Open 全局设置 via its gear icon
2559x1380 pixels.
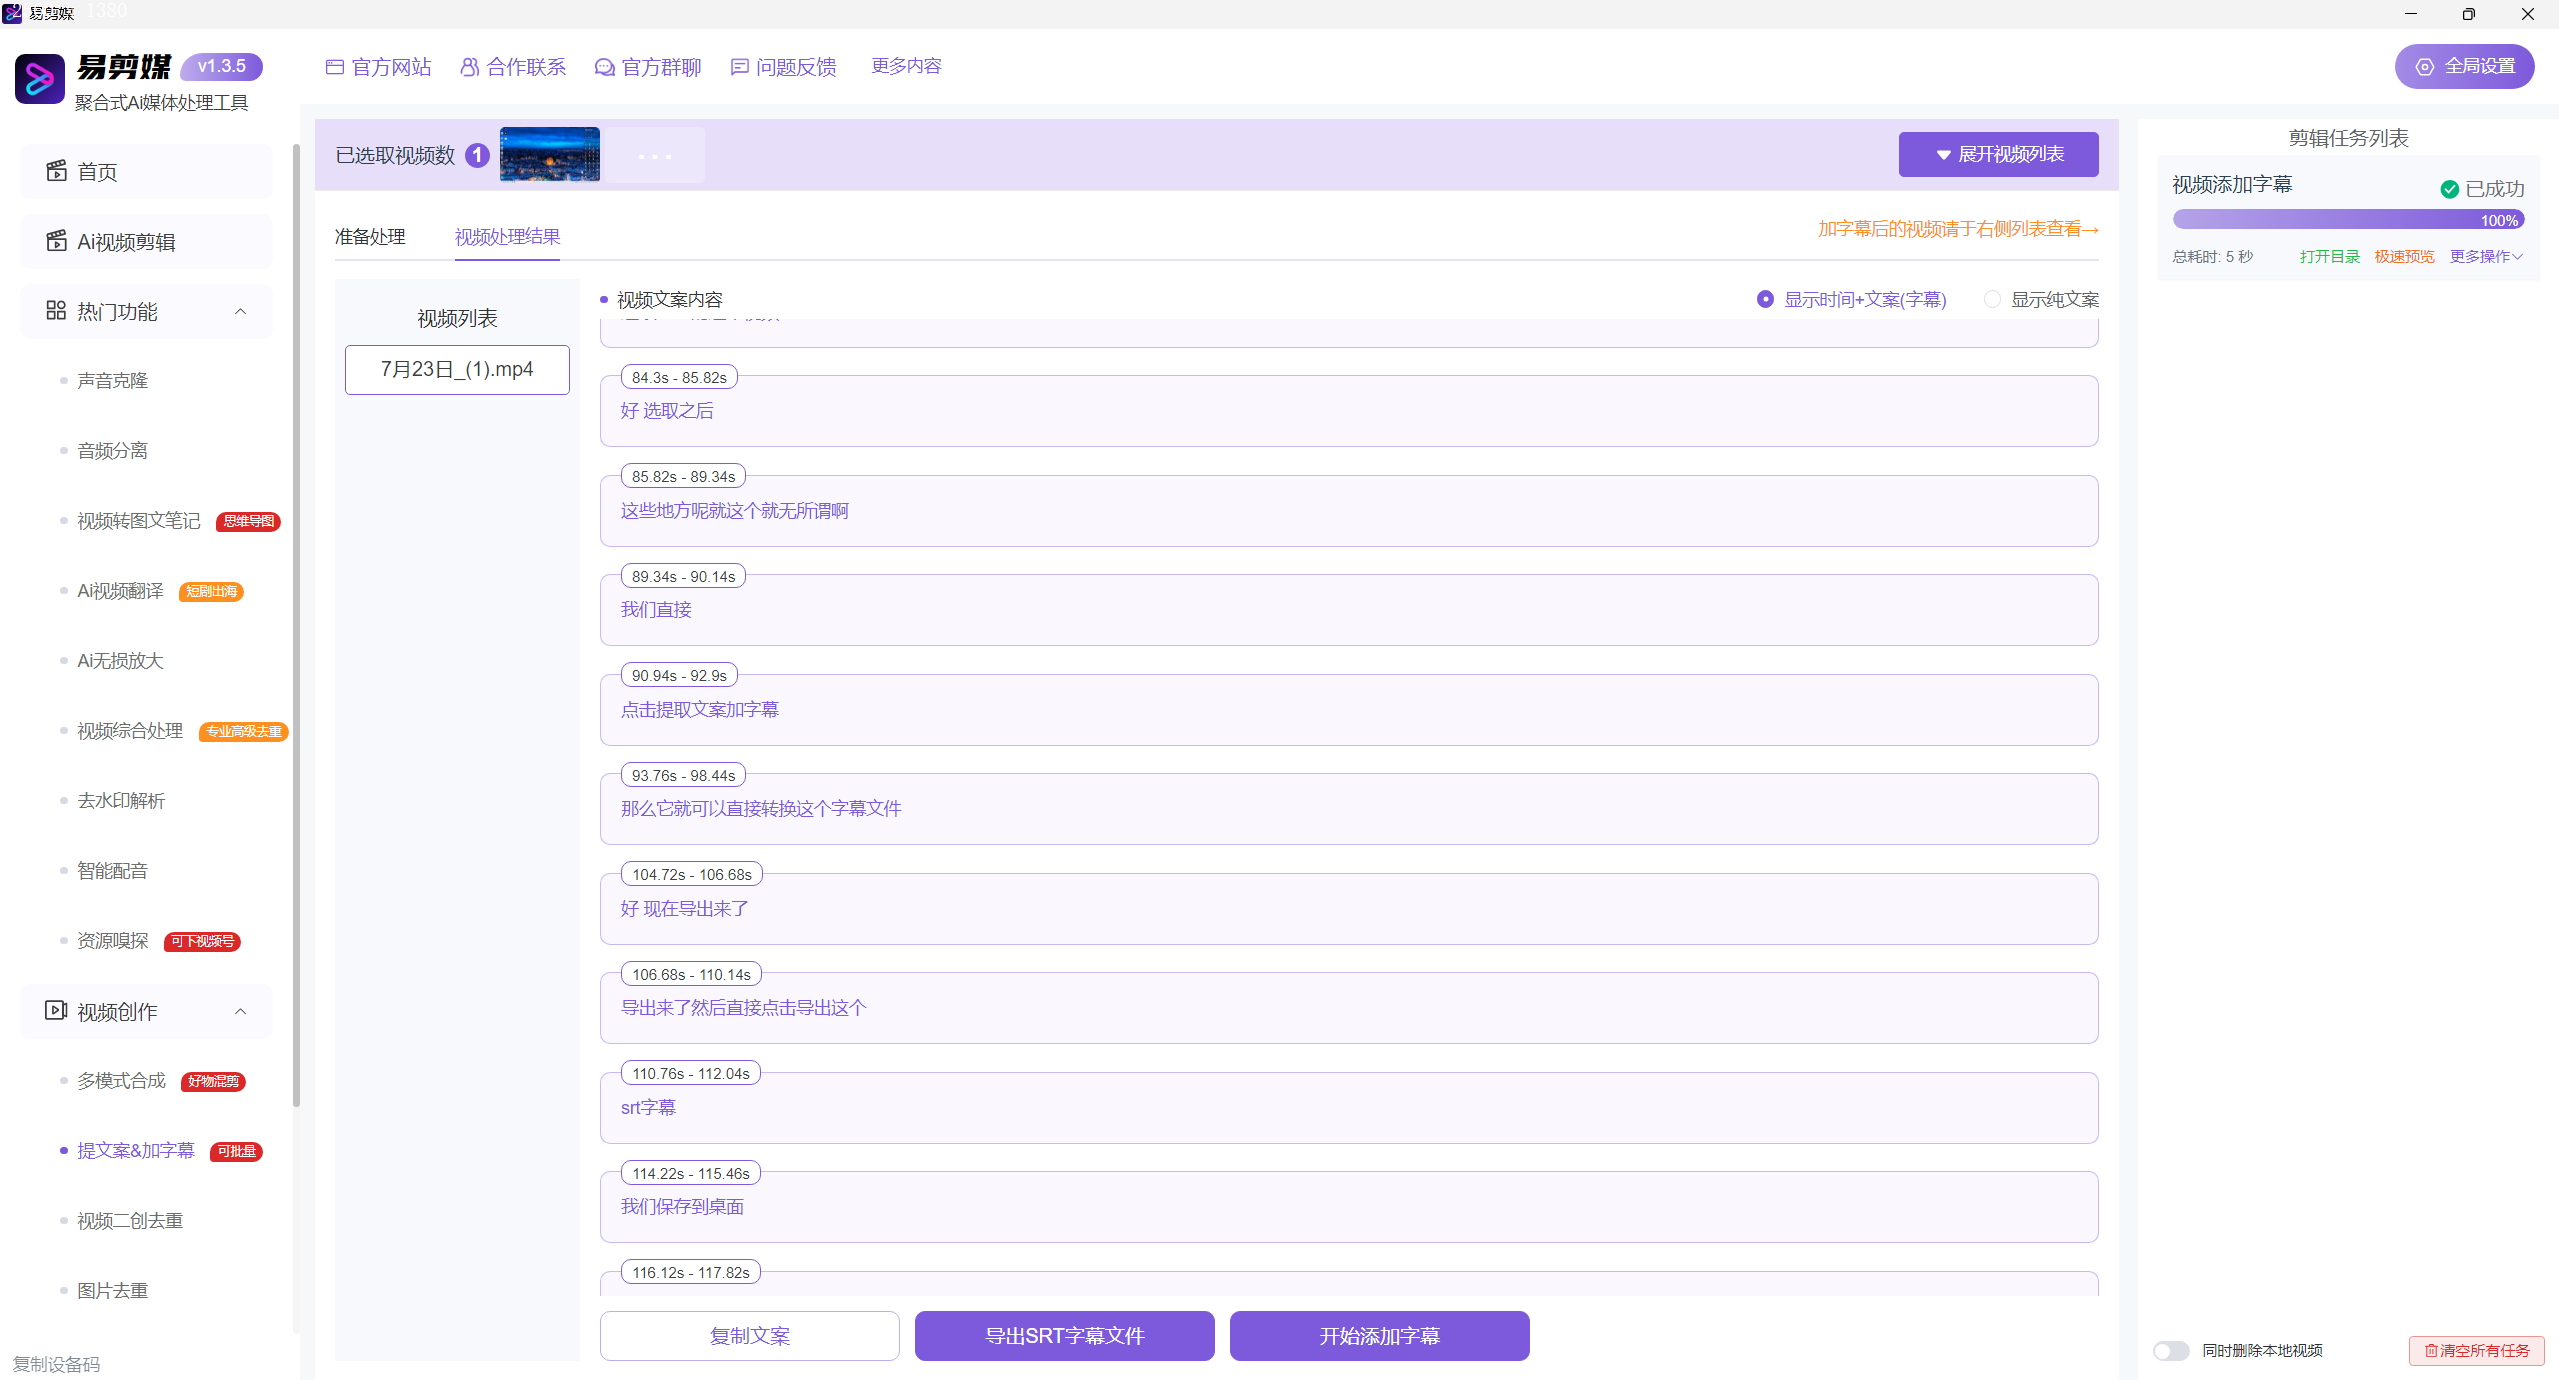click(x=2424, y=67)
